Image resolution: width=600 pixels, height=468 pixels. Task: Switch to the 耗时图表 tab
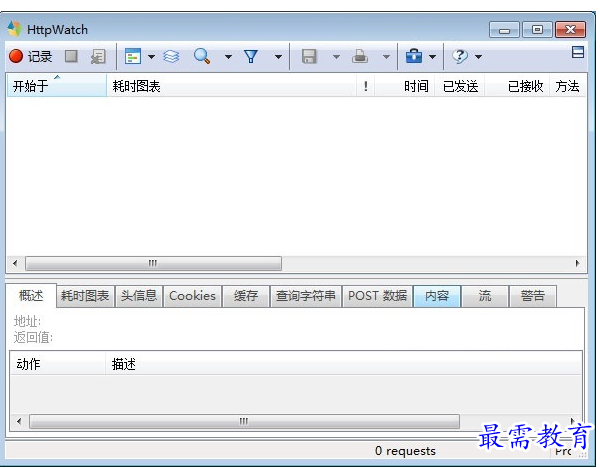point(85,296)
